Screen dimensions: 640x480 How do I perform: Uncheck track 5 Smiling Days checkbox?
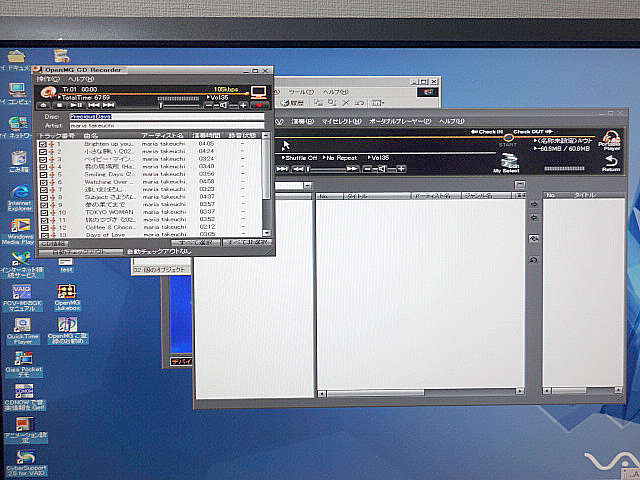pyautogui.click(x=43, y=174)
